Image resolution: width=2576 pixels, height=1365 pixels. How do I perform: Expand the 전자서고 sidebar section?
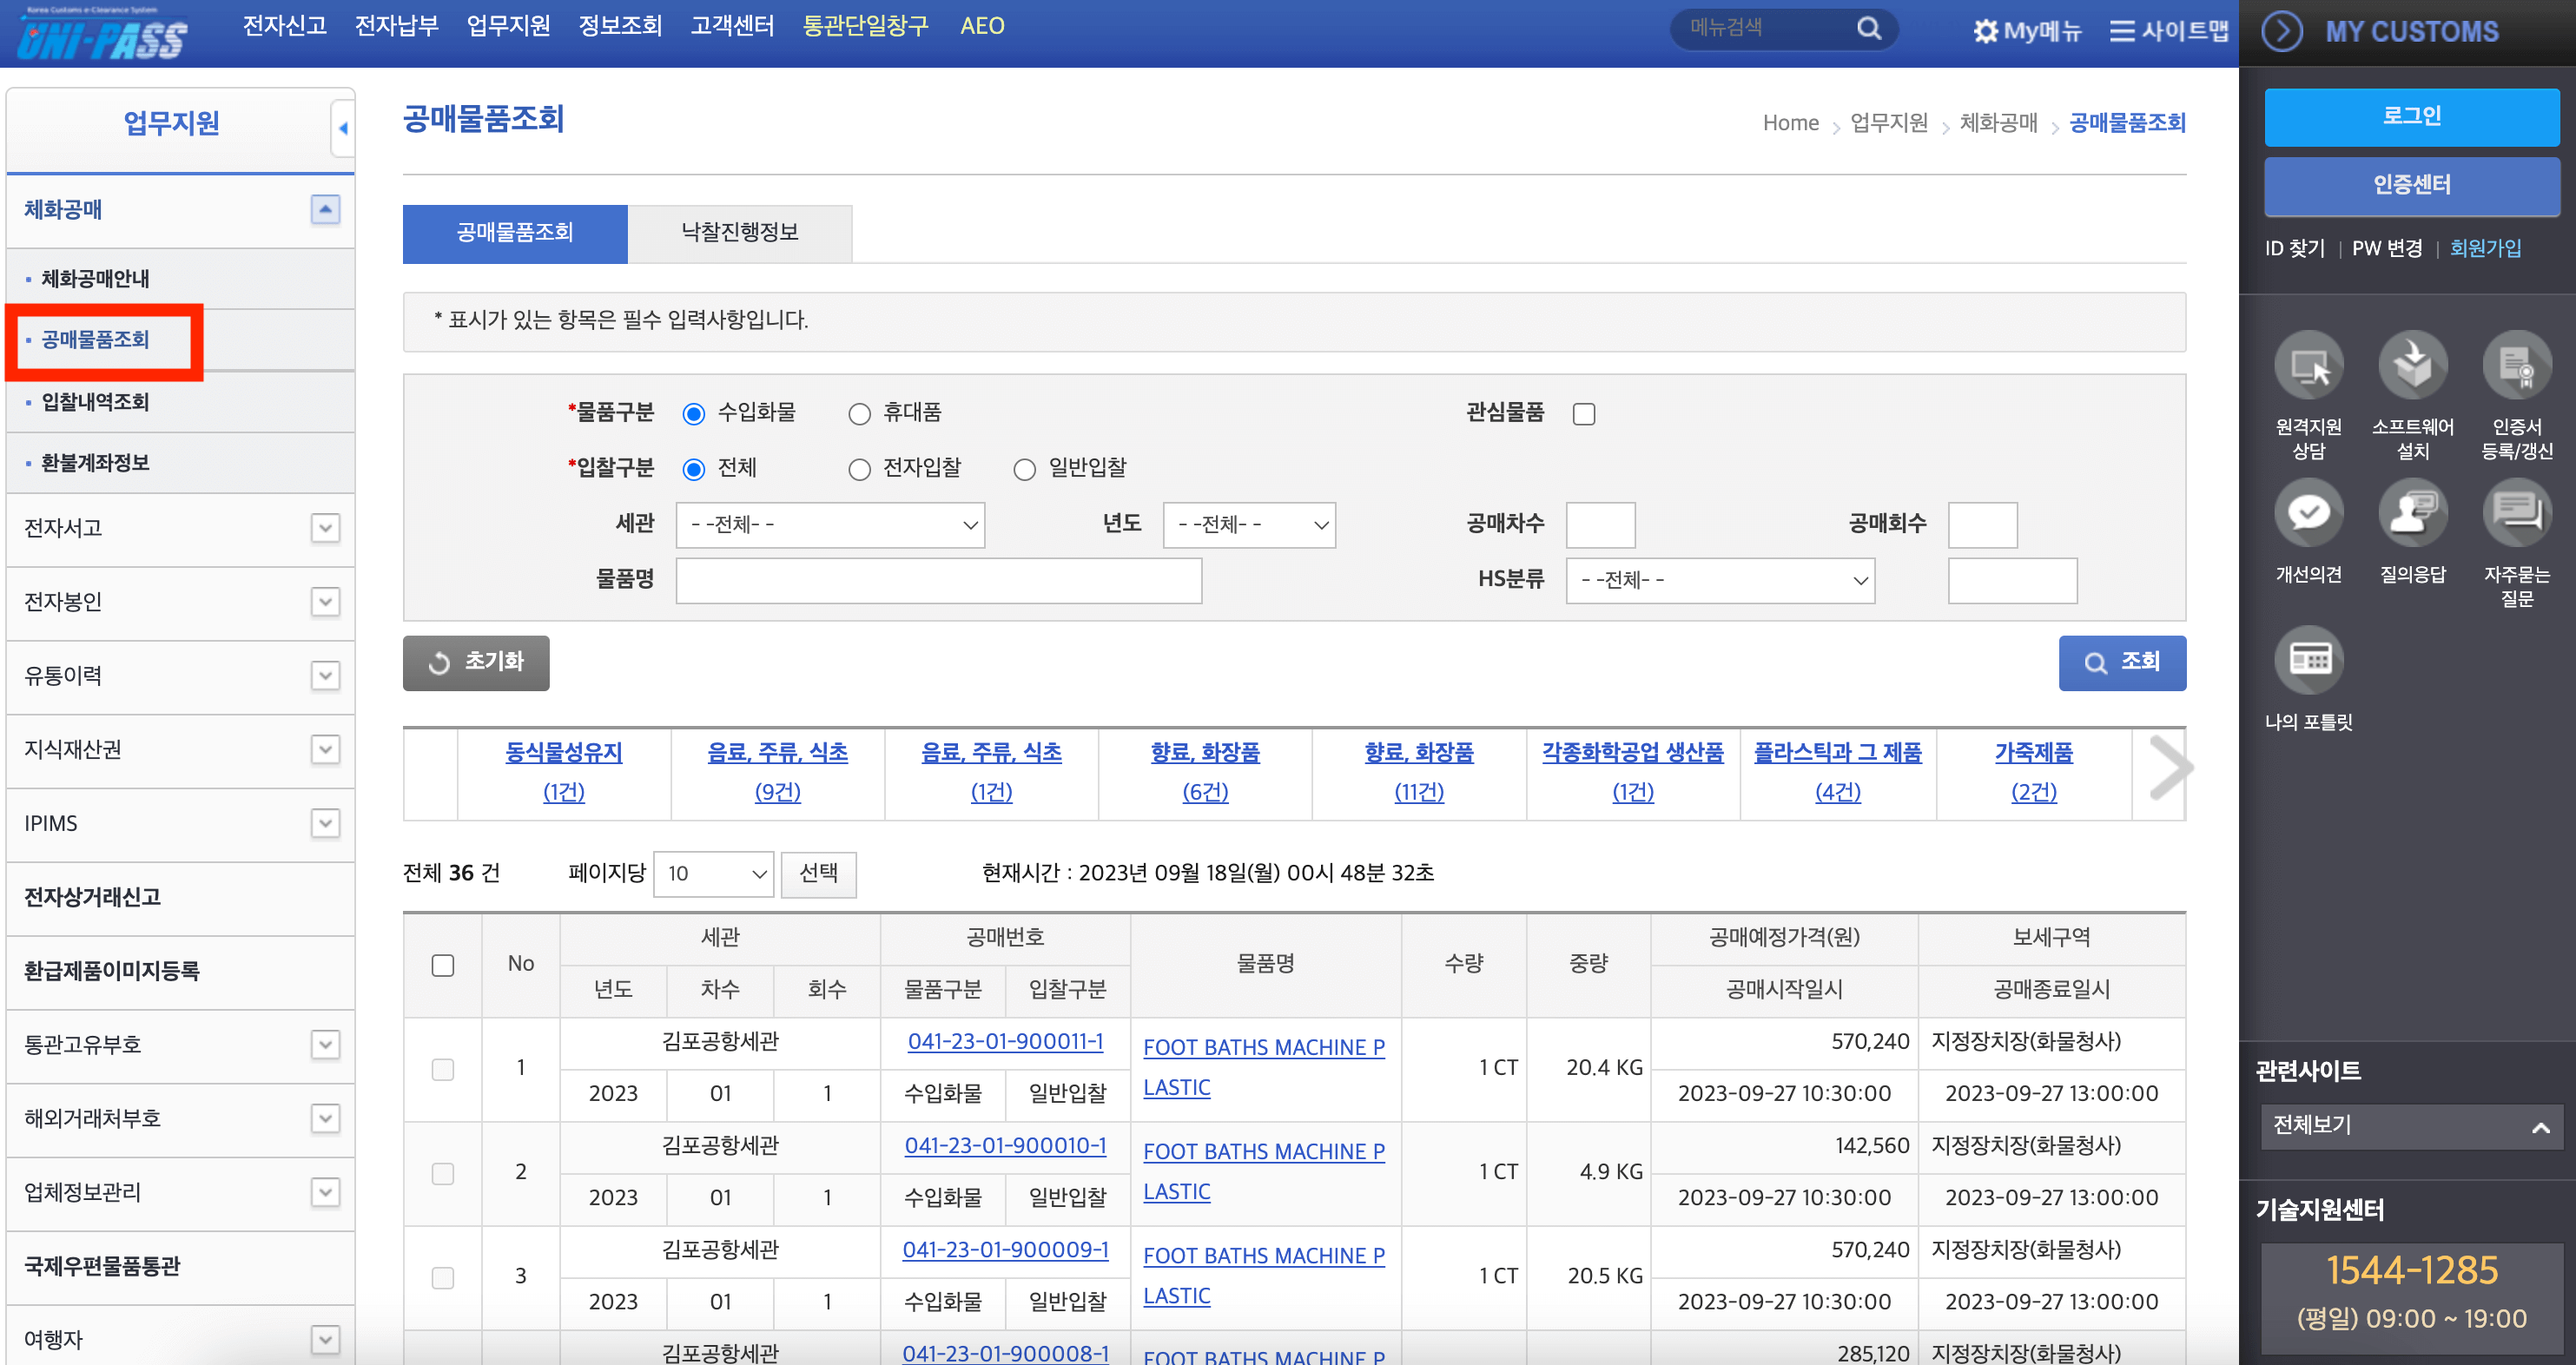[325, 528]
